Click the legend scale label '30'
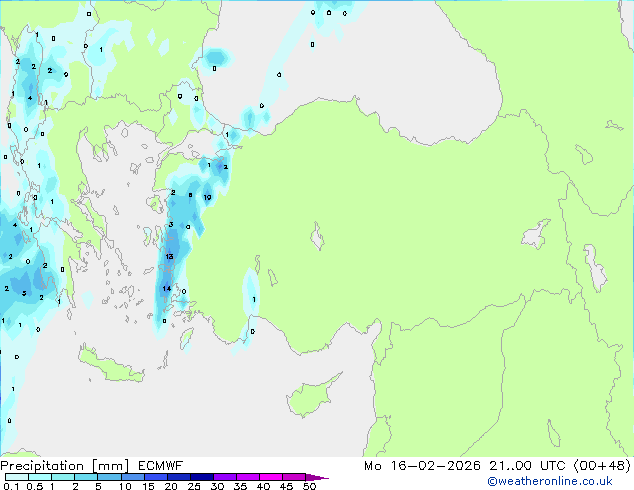The width and height of the screenshot is (634, 490). point(217,486)
